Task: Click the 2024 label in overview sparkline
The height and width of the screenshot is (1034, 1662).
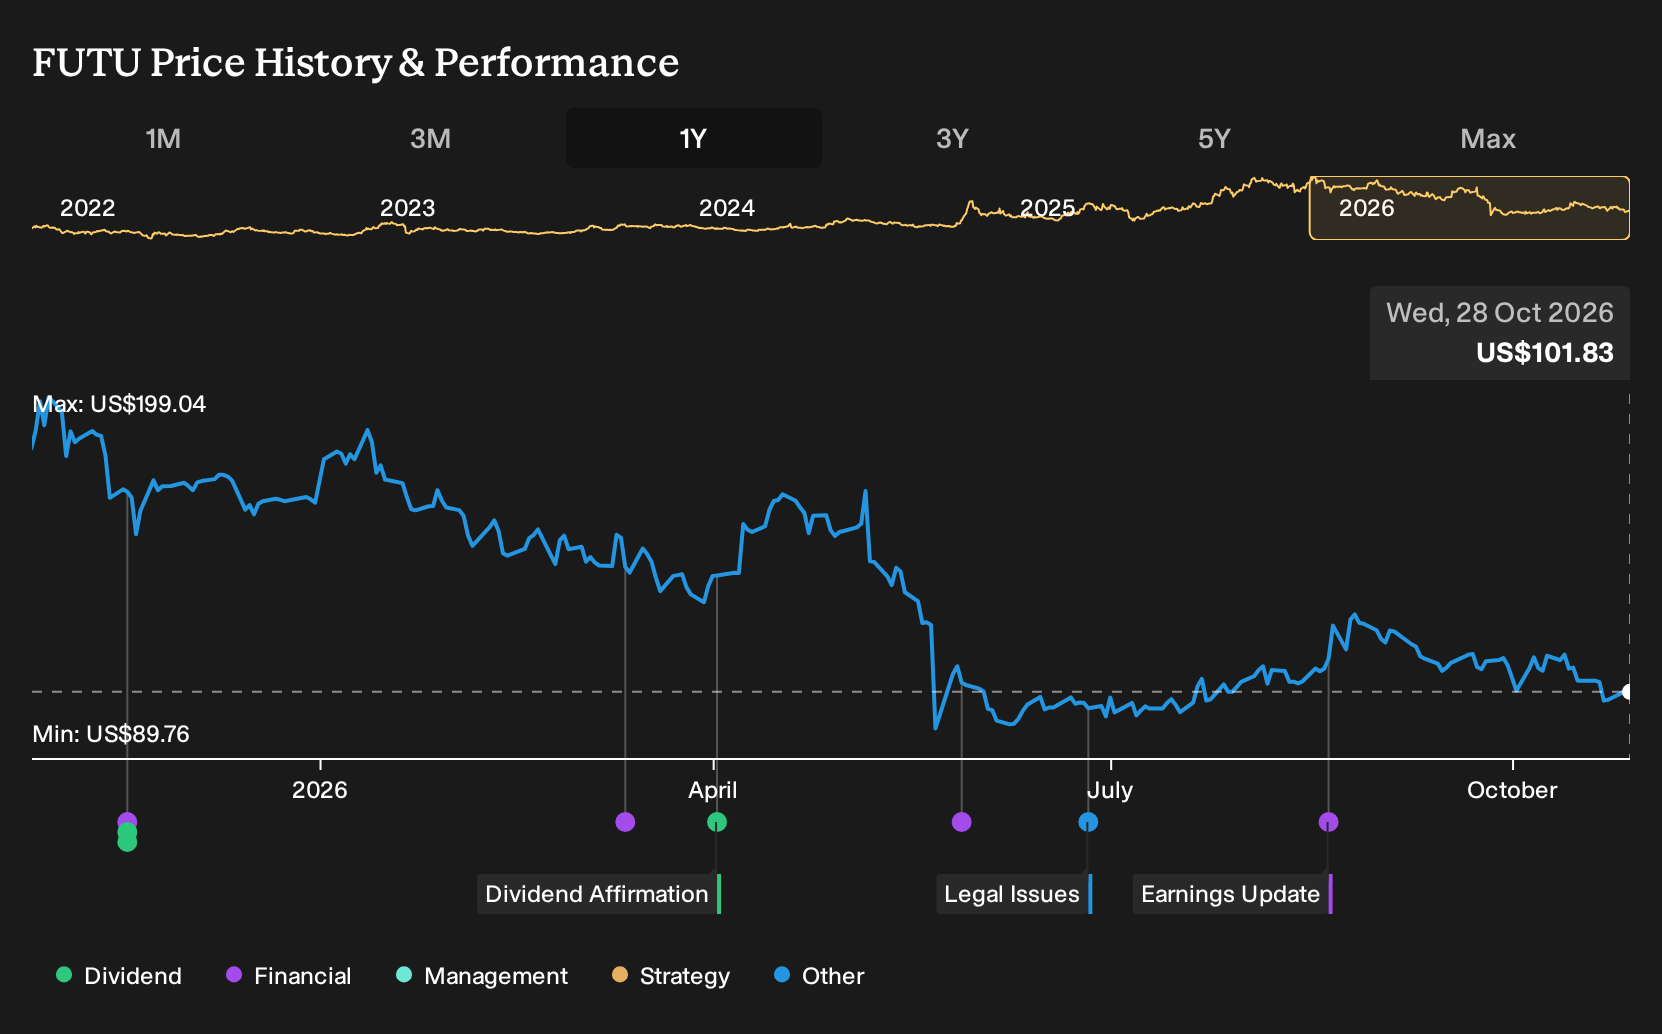Action: (x=727, y=208)
